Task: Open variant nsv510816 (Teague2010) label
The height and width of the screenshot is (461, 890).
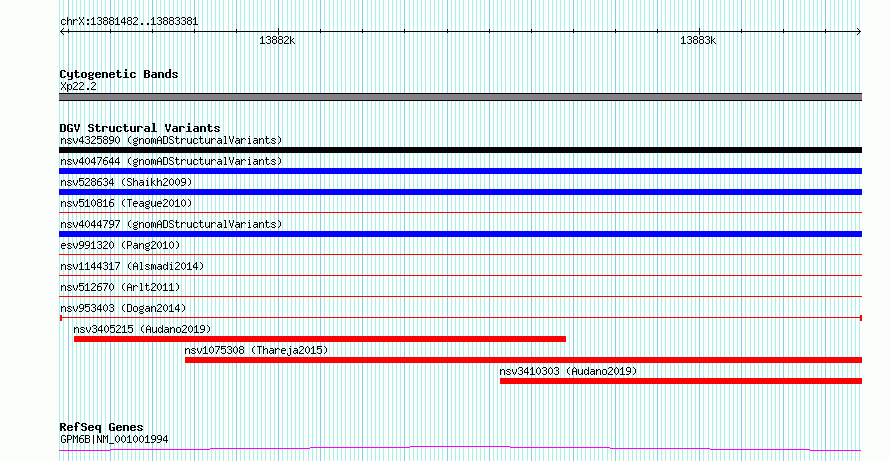Action: click(126, 203)
